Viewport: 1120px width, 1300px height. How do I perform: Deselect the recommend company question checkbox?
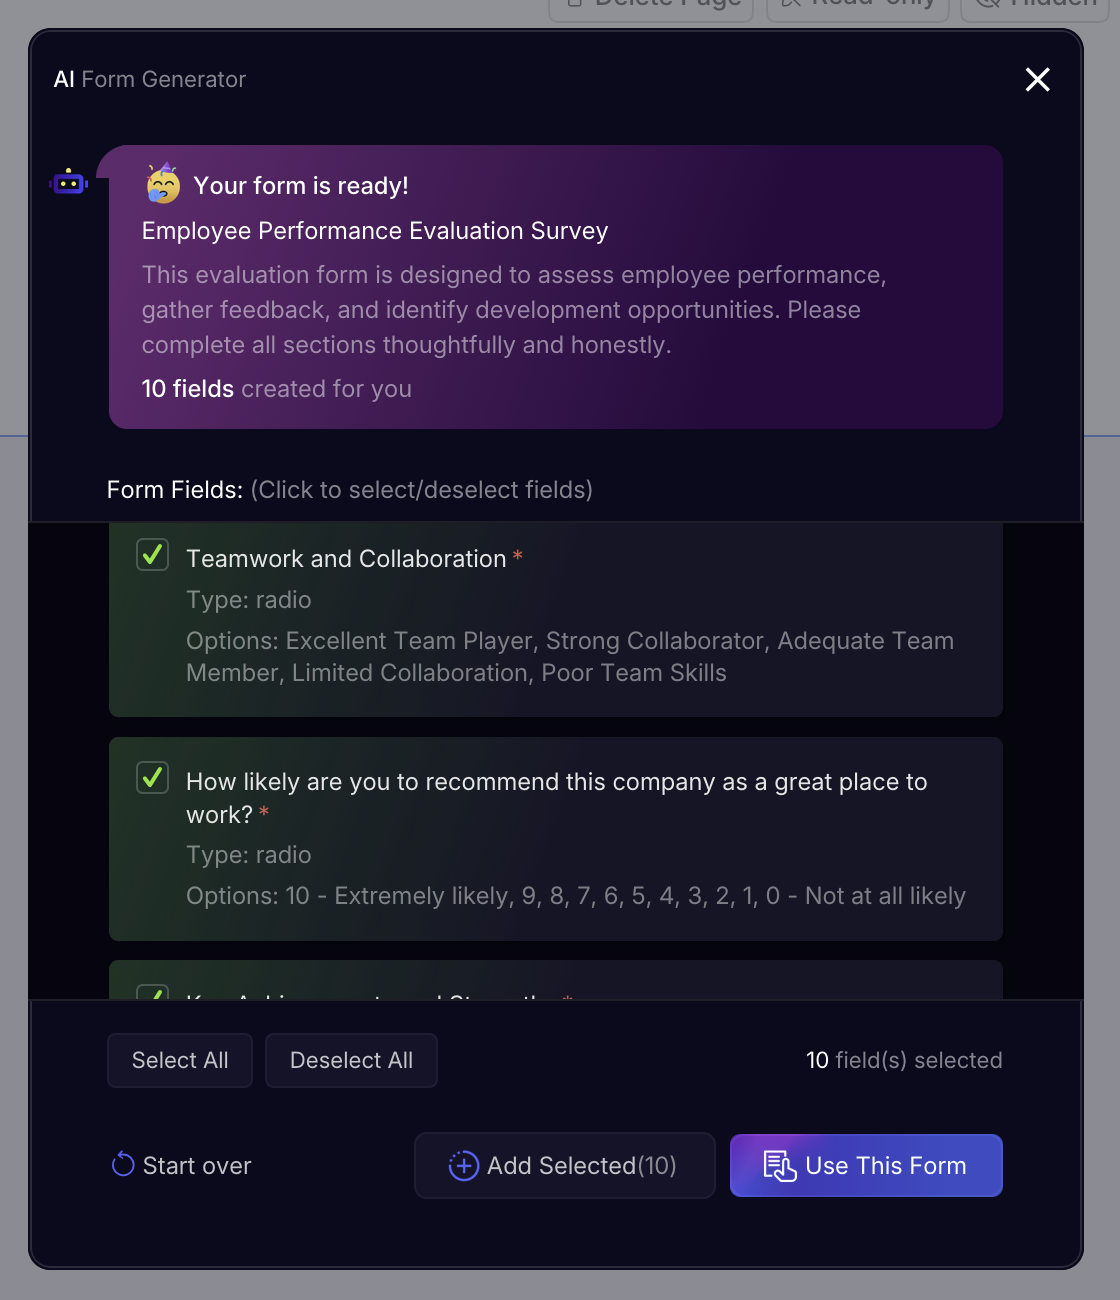pos(152,778)
